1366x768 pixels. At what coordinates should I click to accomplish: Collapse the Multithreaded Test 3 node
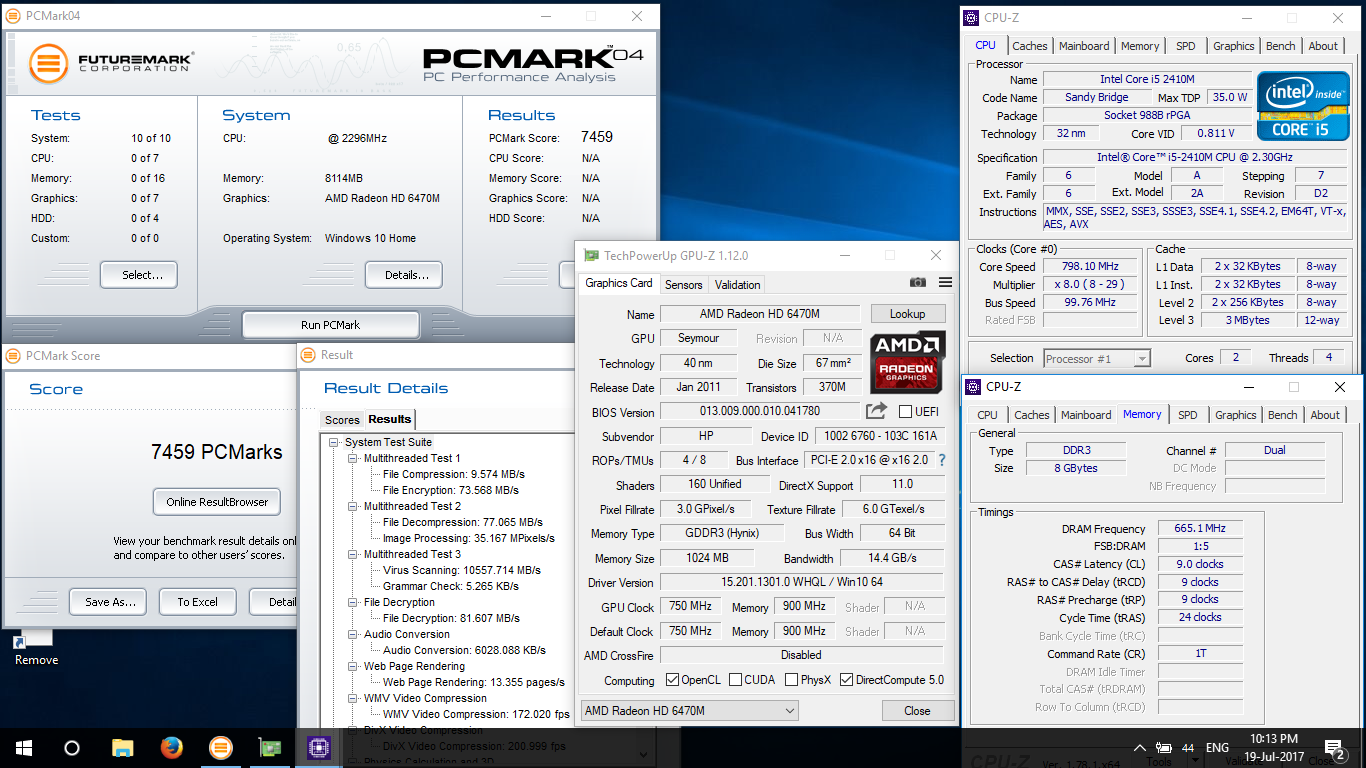click(353, 554)
